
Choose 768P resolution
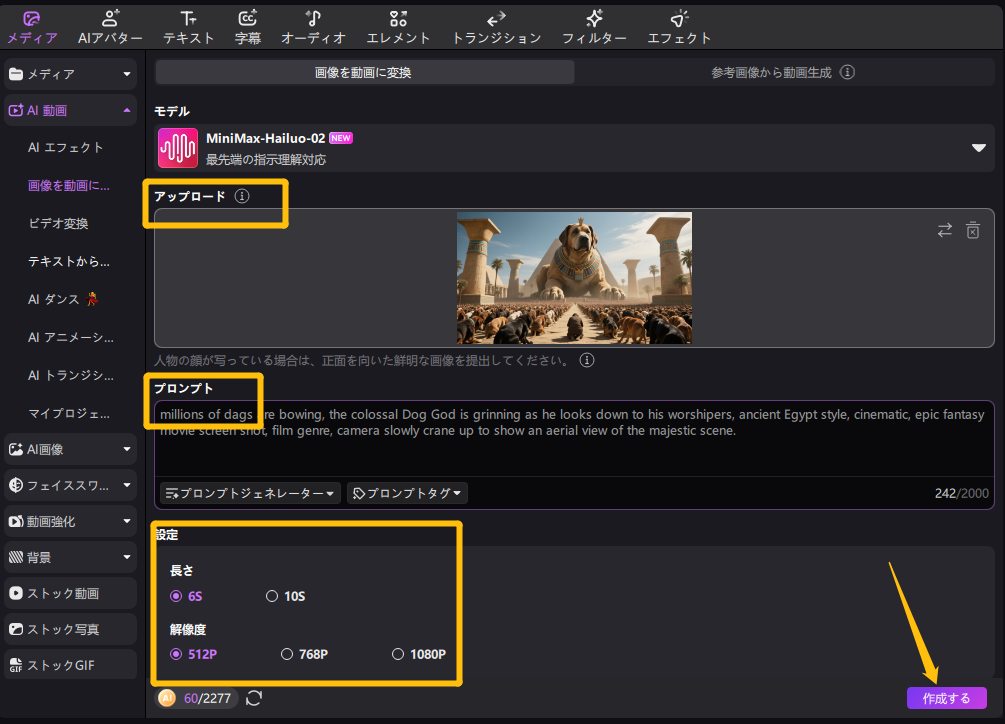[x=287, y=654]
